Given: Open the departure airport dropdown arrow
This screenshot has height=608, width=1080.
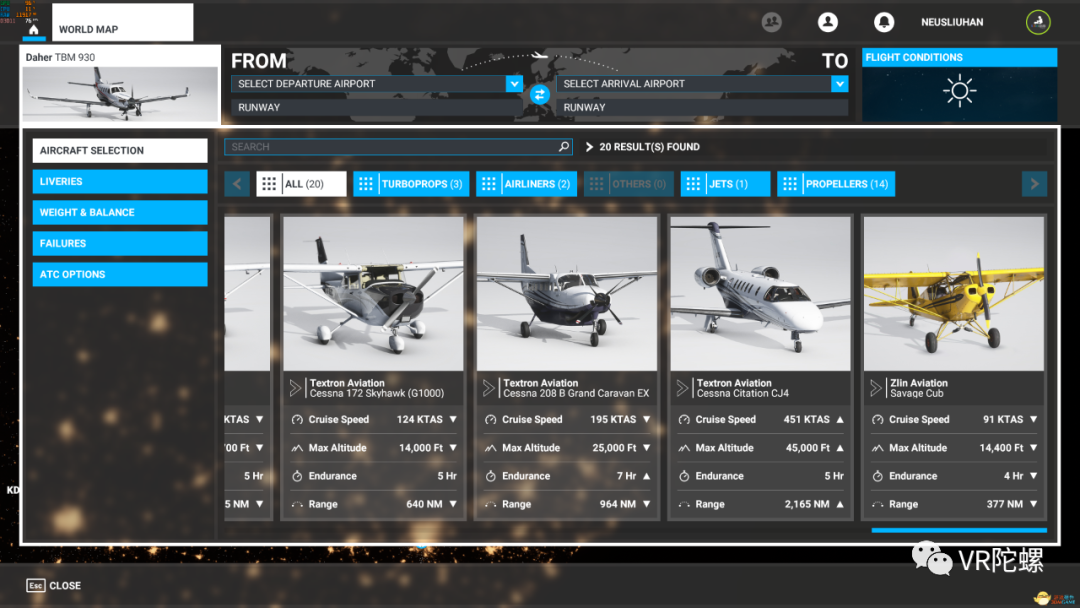Looking at the screenshot, I should point(514,83).
